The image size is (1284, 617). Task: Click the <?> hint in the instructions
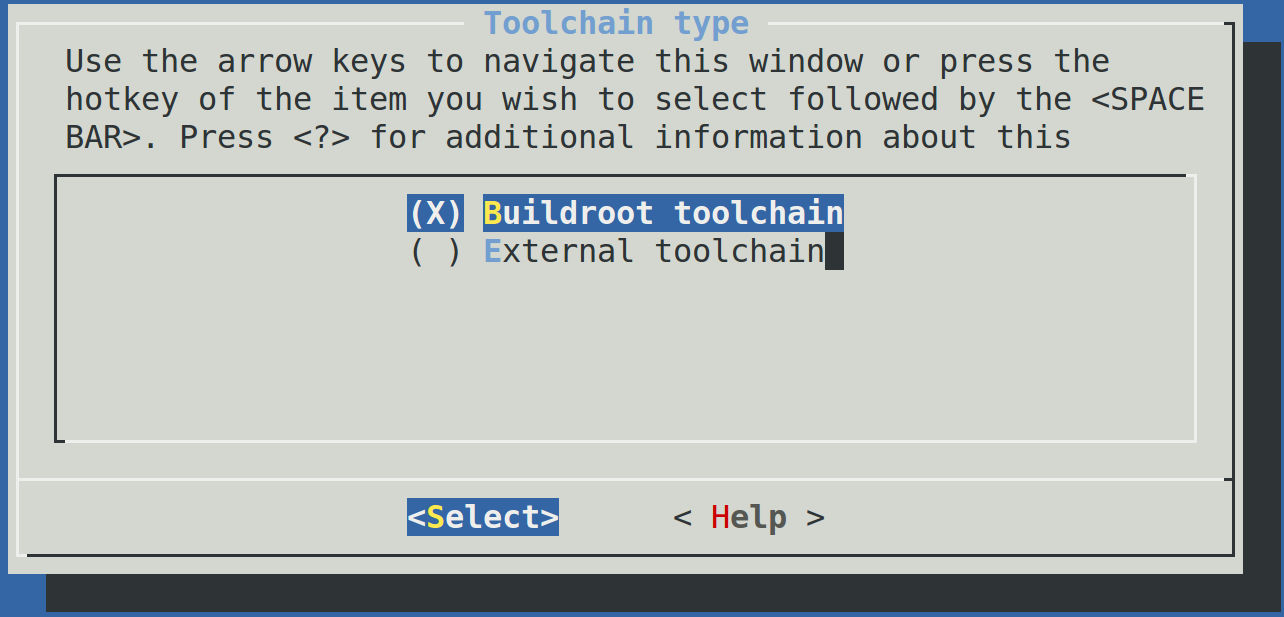coord(321,137)
